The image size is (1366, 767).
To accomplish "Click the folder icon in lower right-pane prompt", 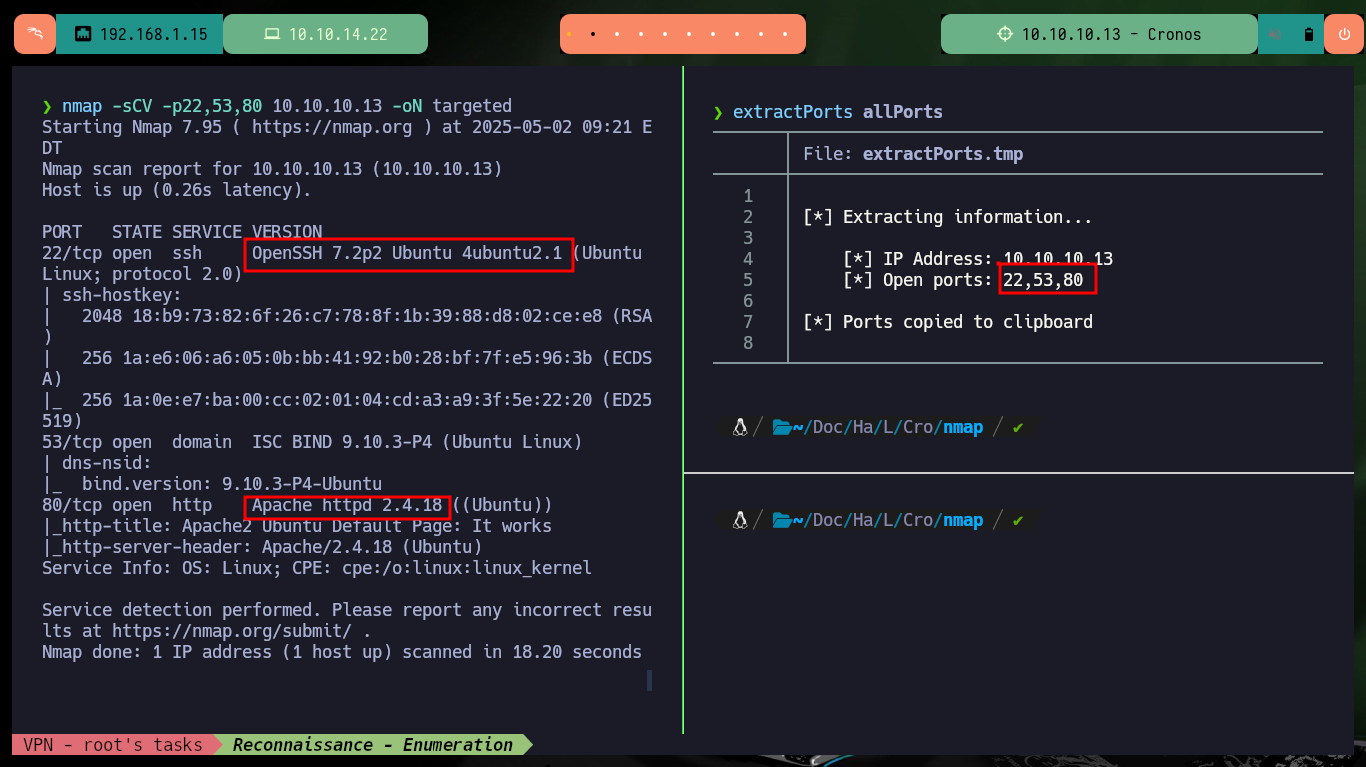I will click(x=783, y=520).
